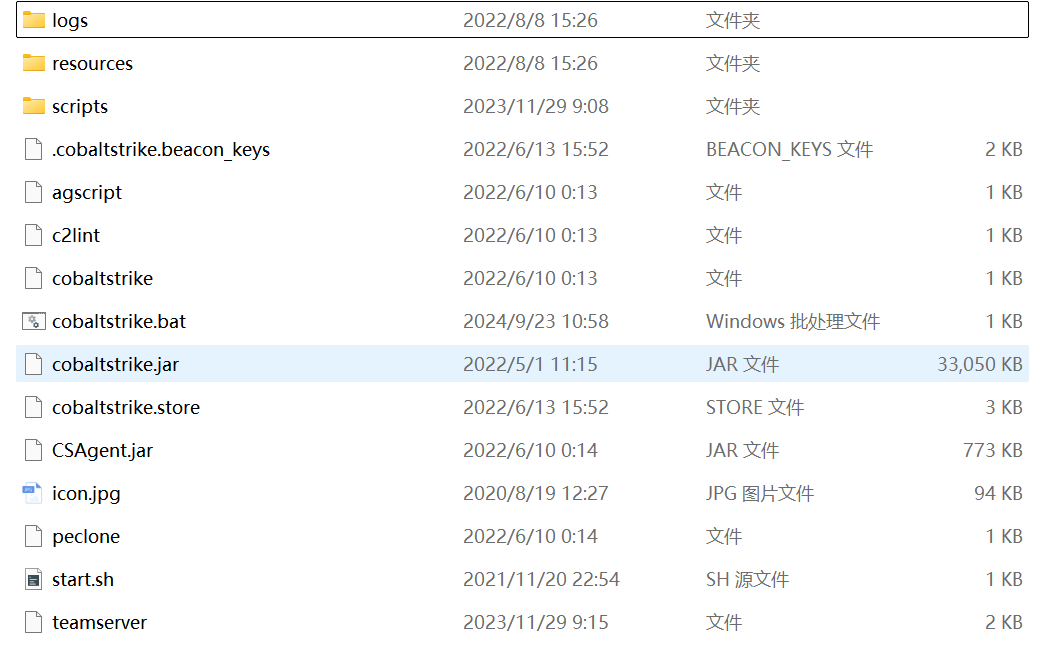1058x647 pixels.
Task: Click the teamserver file icon
Action: tap(34, 622)
